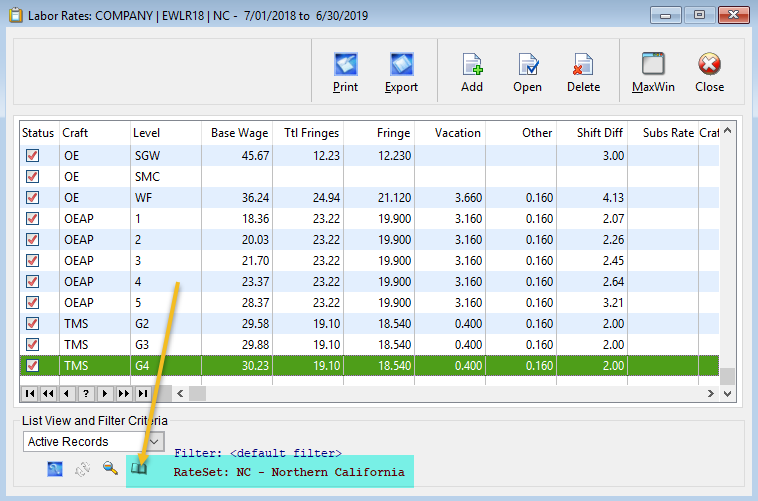Click the blue filter icon under Active Records
The width and height of the screenshot is (758, 501).
(55, 469)
